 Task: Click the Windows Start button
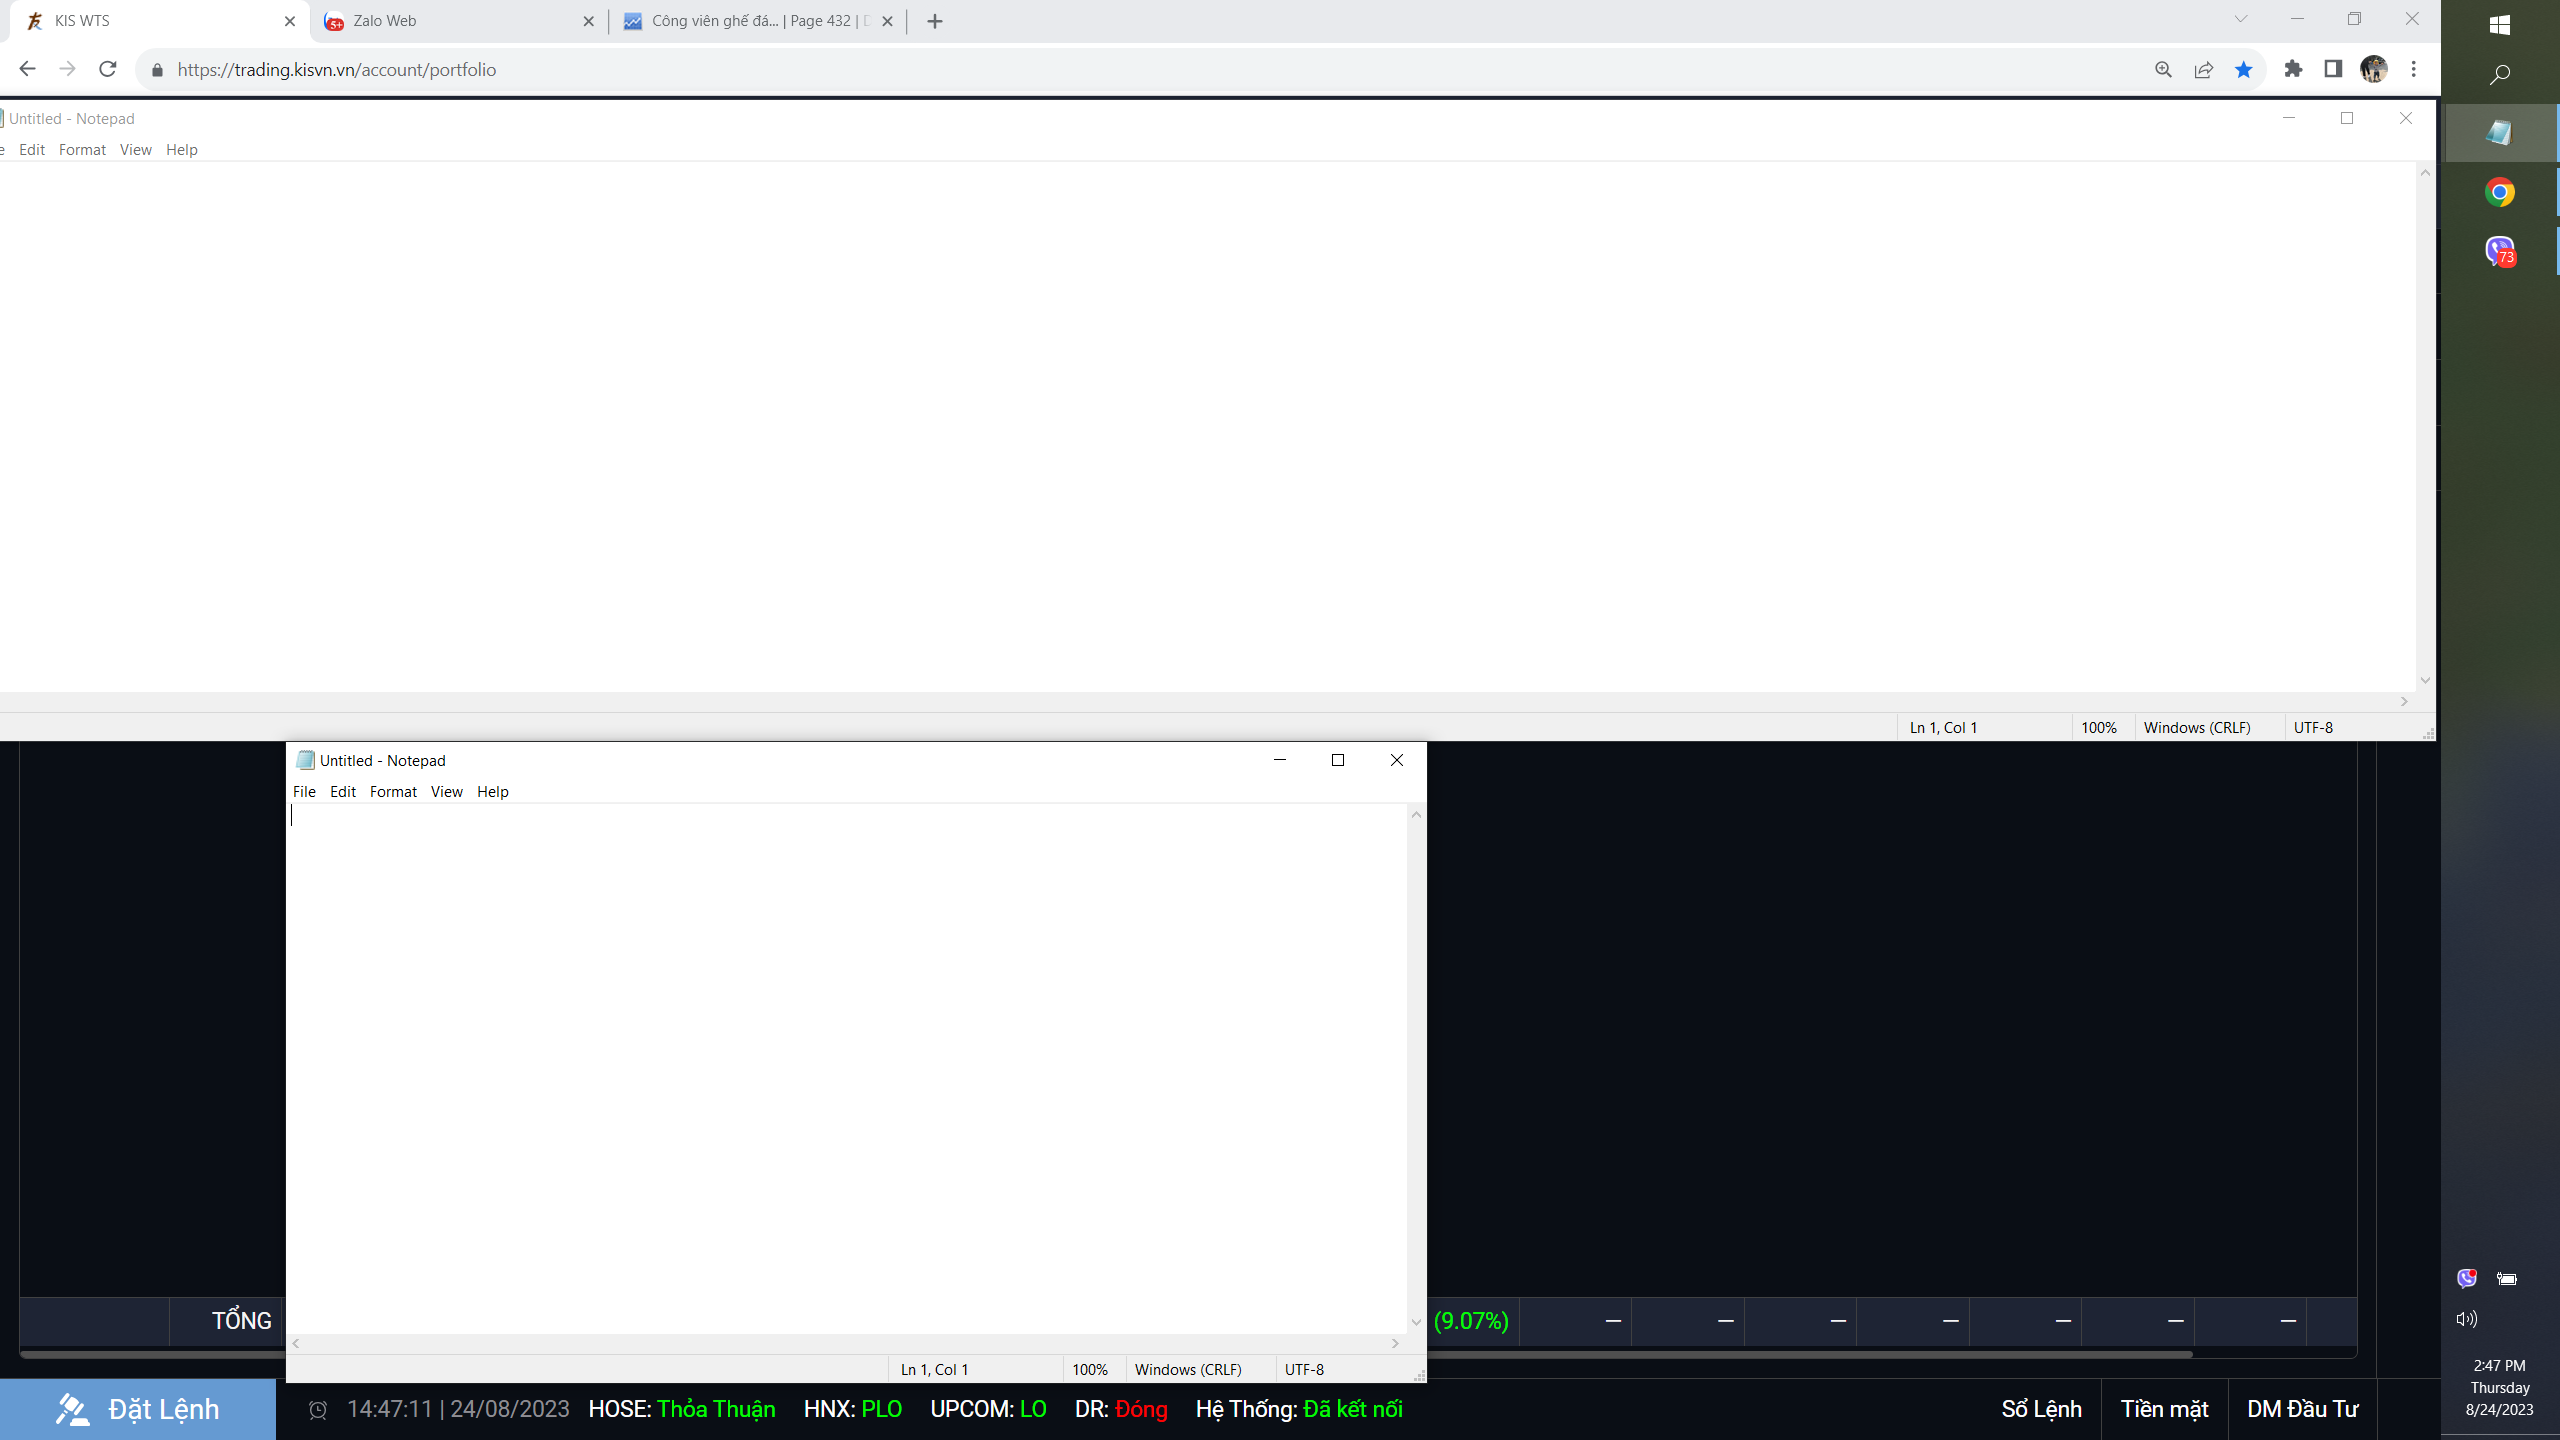2499,25
